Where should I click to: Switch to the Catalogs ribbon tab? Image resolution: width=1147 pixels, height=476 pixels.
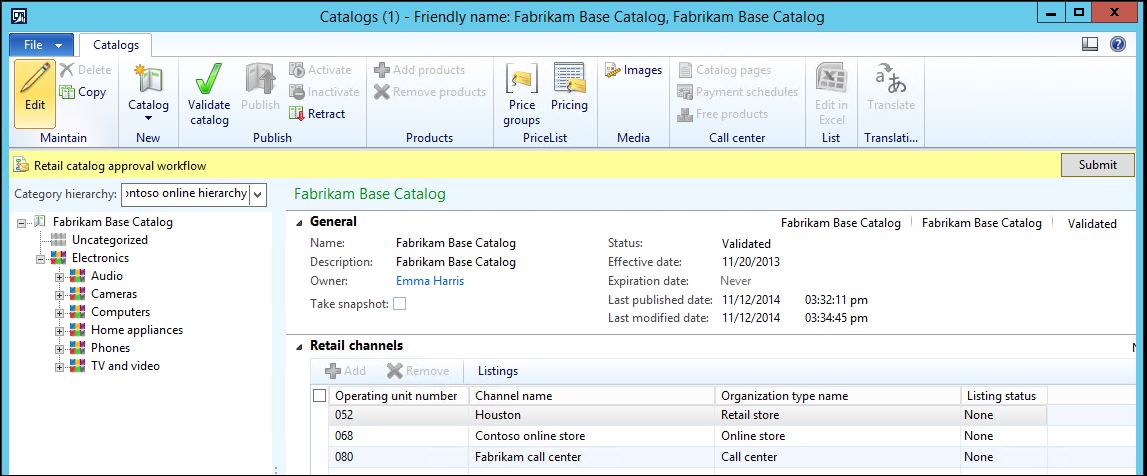(x=116, y=45)
